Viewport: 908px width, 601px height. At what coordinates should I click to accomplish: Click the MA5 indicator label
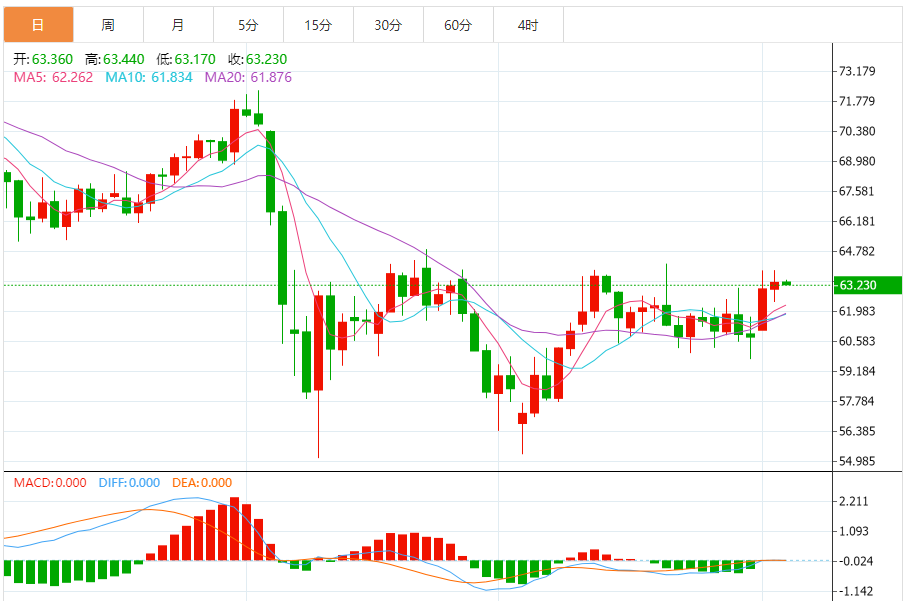point(53,78)
